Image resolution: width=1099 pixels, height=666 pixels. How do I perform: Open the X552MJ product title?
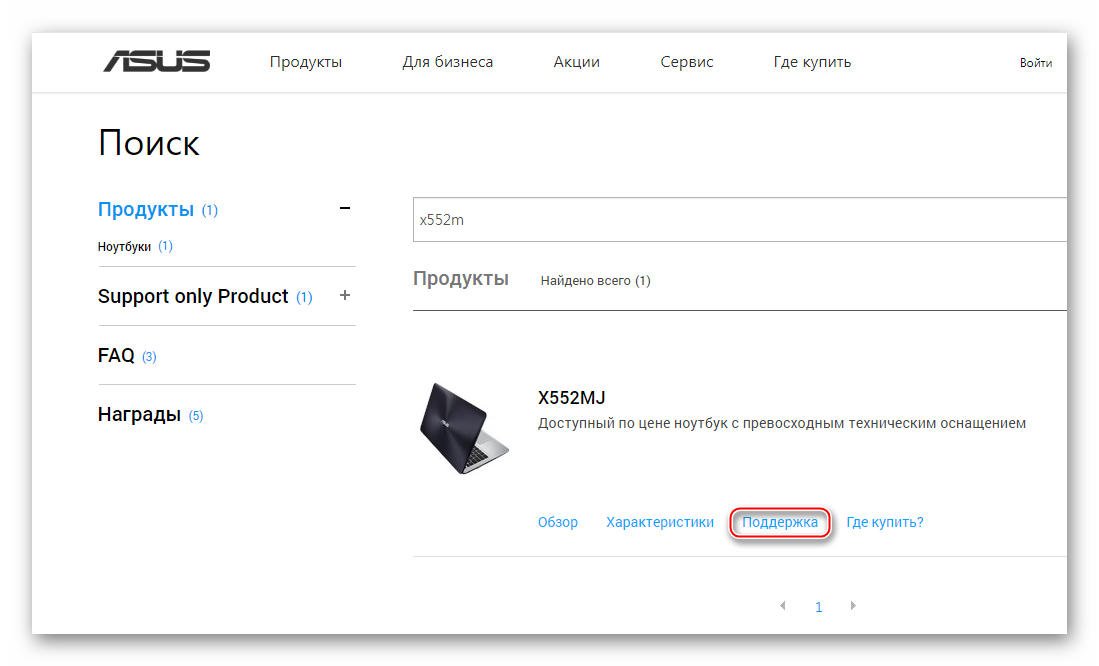point(571,398)
